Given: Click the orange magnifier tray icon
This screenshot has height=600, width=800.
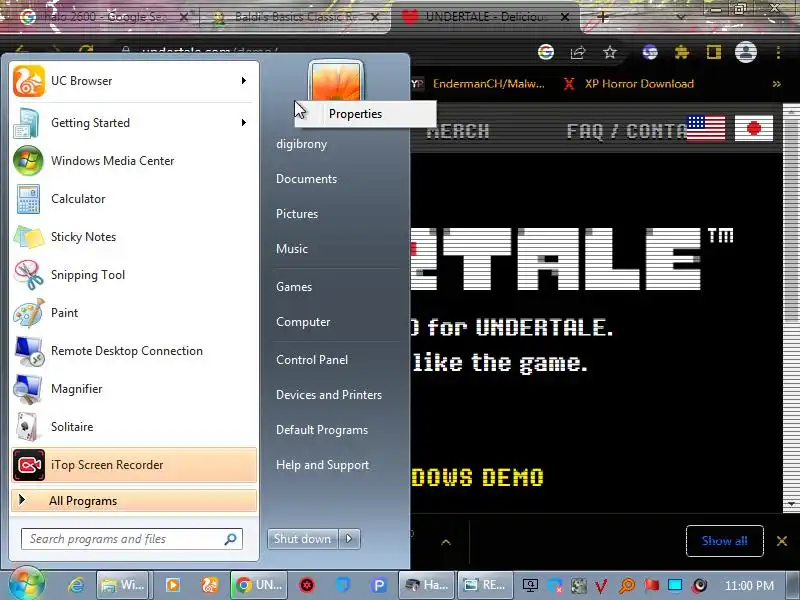Looking at the screenshot, I should pyautogui.click(x=627, y=586).
